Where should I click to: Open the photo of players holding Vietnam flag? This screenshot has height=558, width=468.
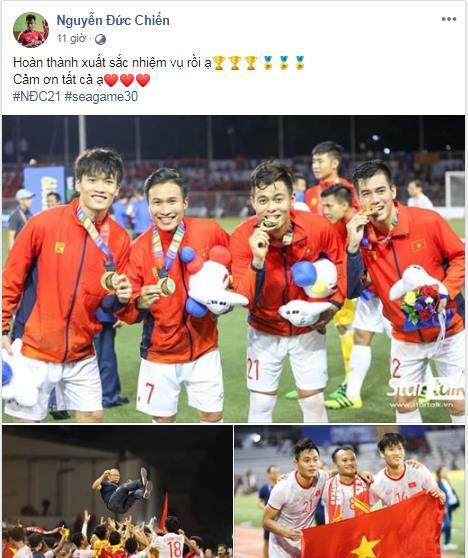[x=349, y=491]
